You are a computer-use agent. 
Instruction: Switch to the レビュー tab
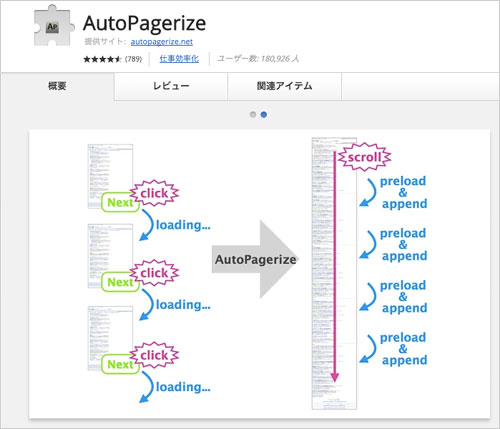[171, 86]
